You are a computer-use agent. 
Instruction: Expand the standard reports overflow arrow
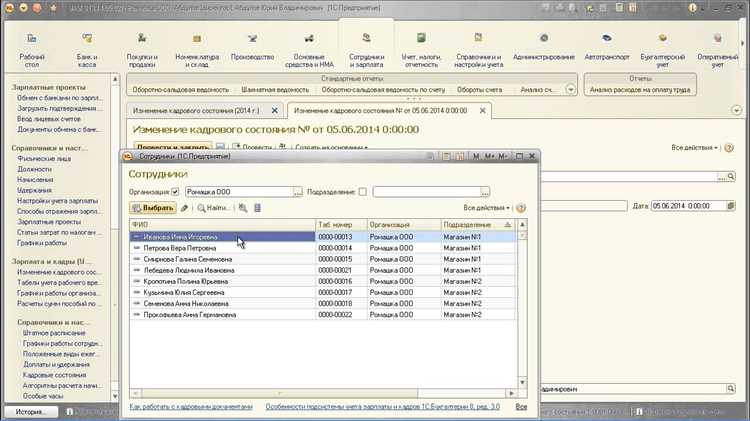(570, 89)
